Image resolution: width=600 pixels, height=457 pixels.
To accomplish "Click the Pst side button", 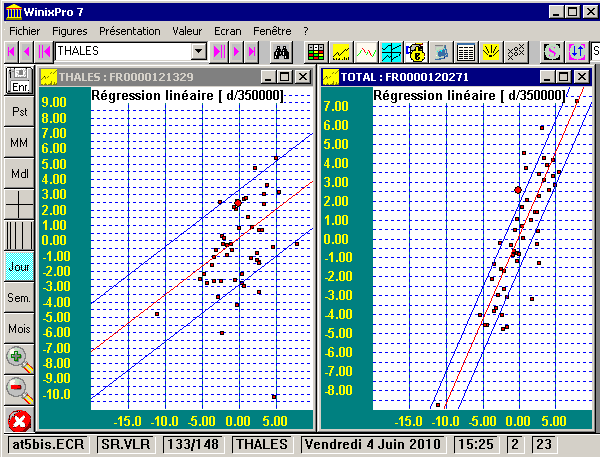I will click(20, 112).
